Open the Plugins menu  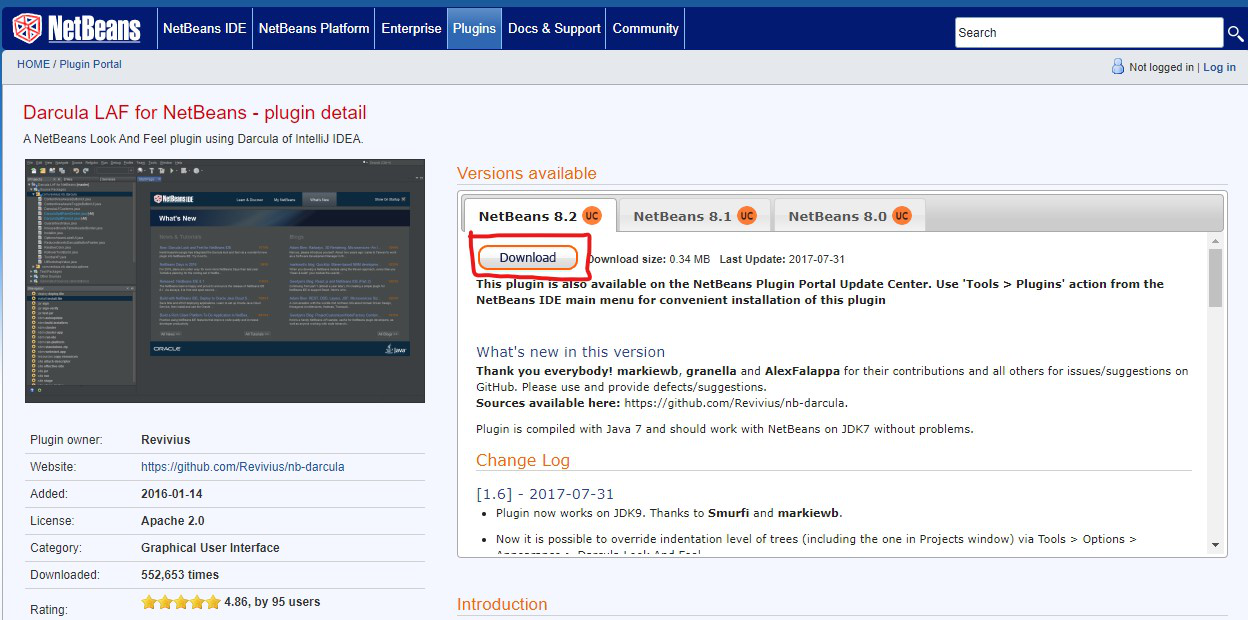click(474, 28)
